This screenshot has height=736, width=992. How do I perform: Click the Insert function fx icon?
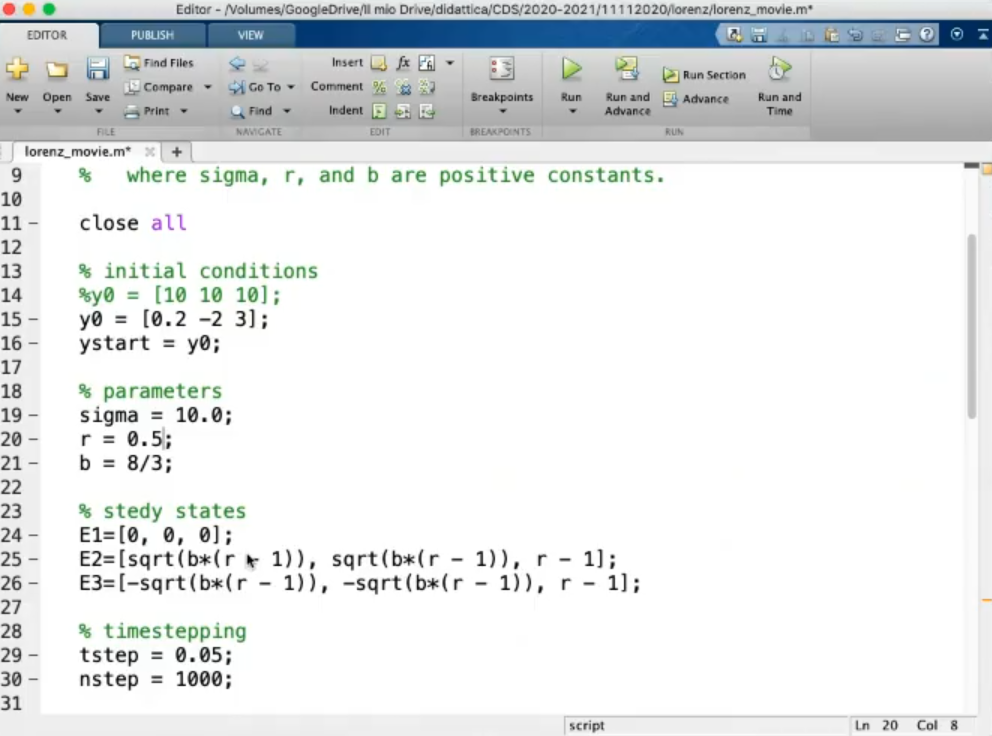[403, 62]
